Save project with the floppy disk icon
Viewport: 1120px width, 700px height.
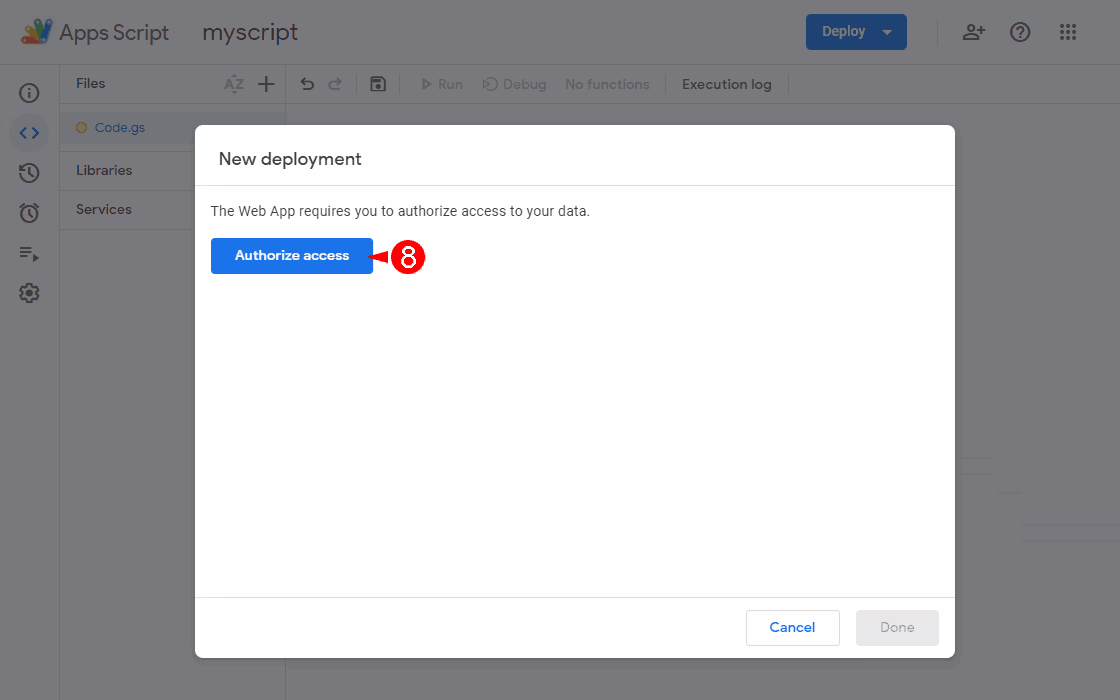[378, 85]
